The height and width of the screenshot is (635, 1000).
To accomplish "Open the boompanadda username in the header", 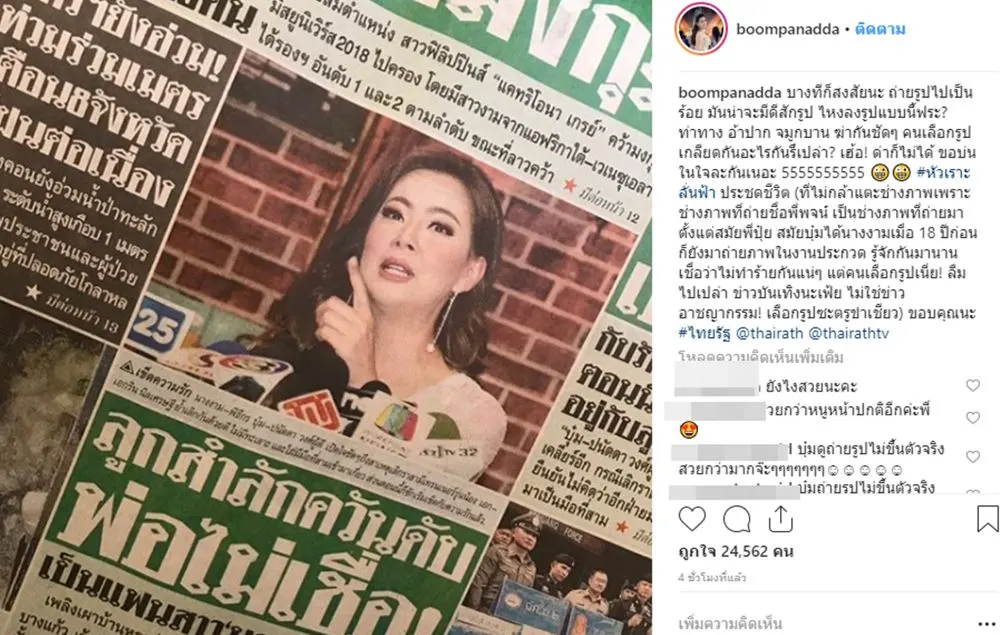I will coord(788,29).
